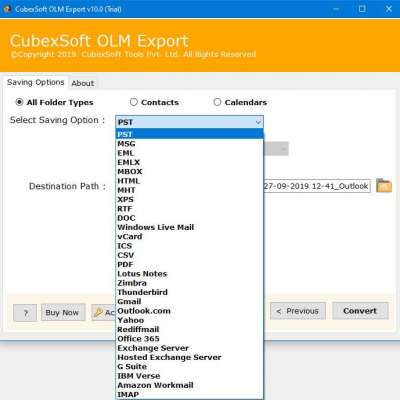Choose the Calendars radio option
The image size is (400, 400).
(x=217, y=102)
